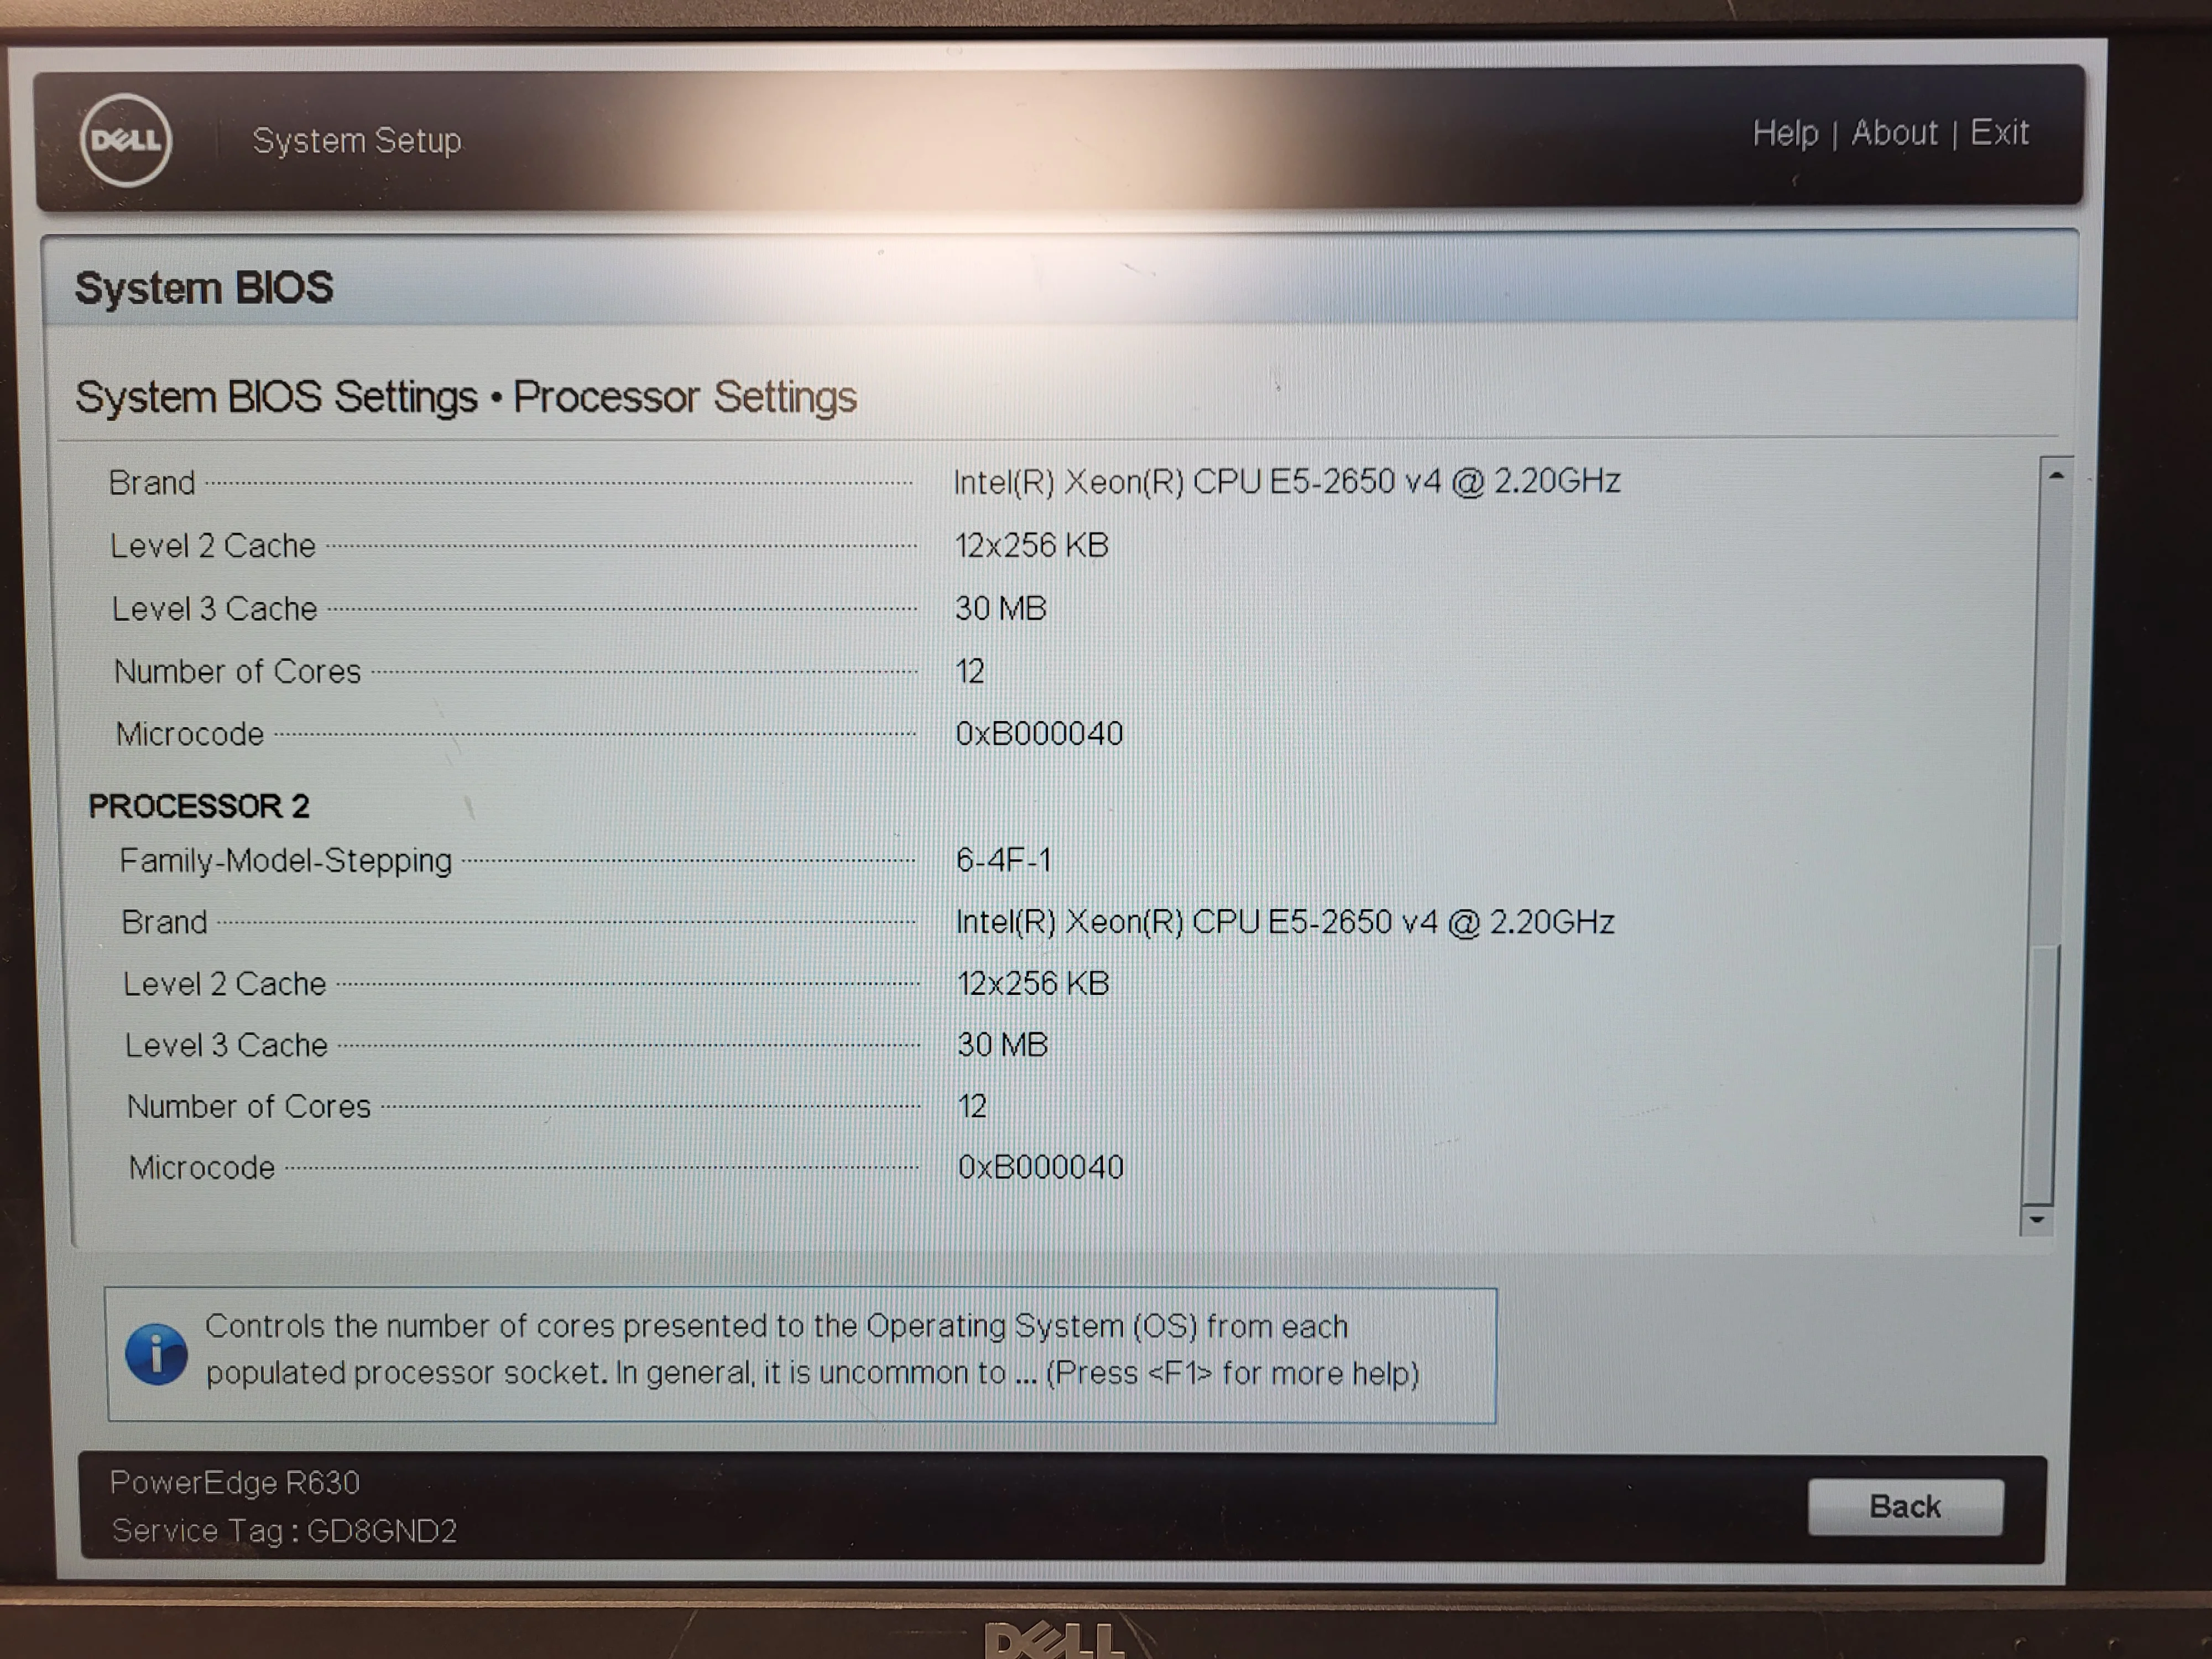Click the "Controls the number of cores" help text
The width and height of the screenshot is (2212, 1659).
click(812, 1350)
